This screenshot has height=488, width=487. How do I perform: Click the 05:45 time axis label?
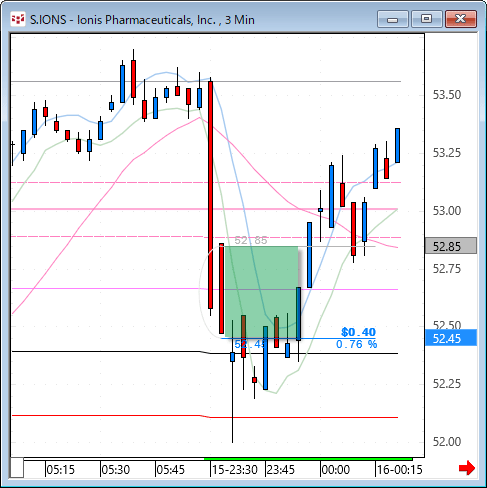tap(170, 470)
